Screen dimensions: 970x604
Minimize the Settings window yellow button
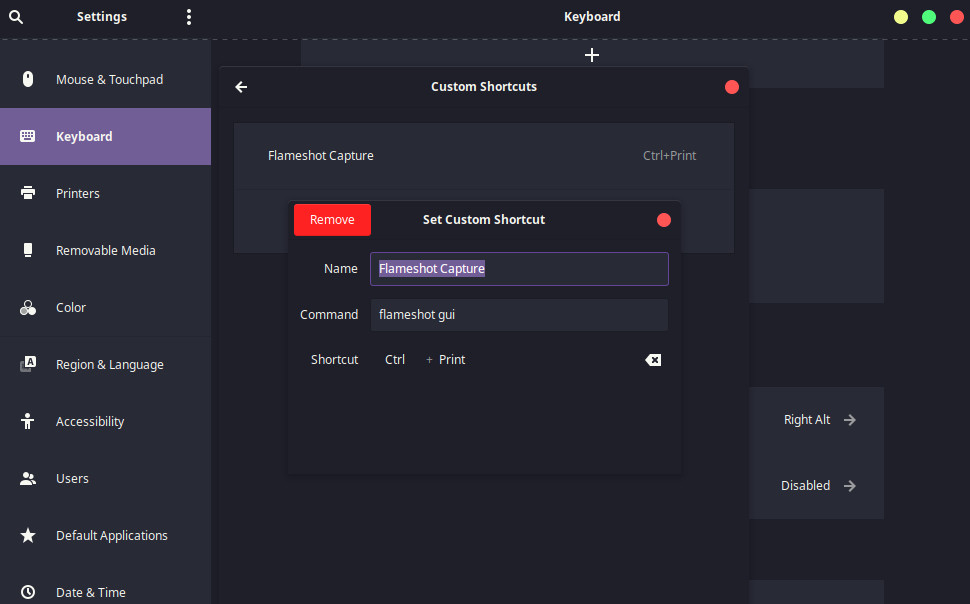(x=901, y=17)
